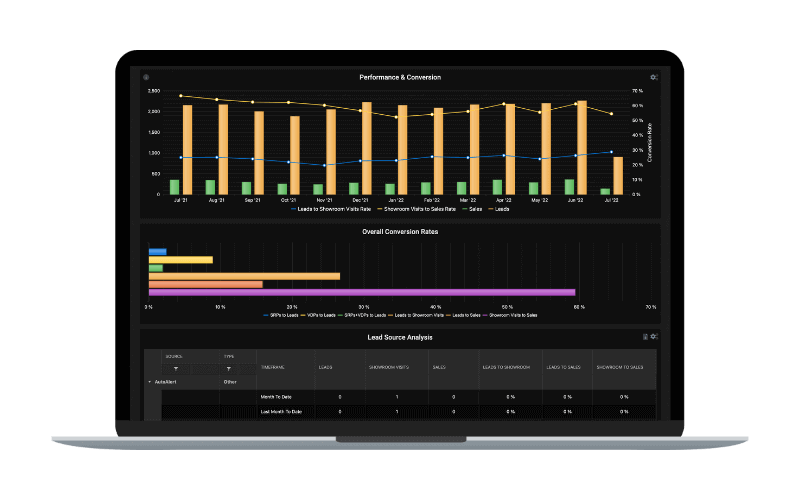Viewport: 800px width, 500px height.
Task: Select the small green SRPs+VDPs to Leads bar
Action: 156,268
